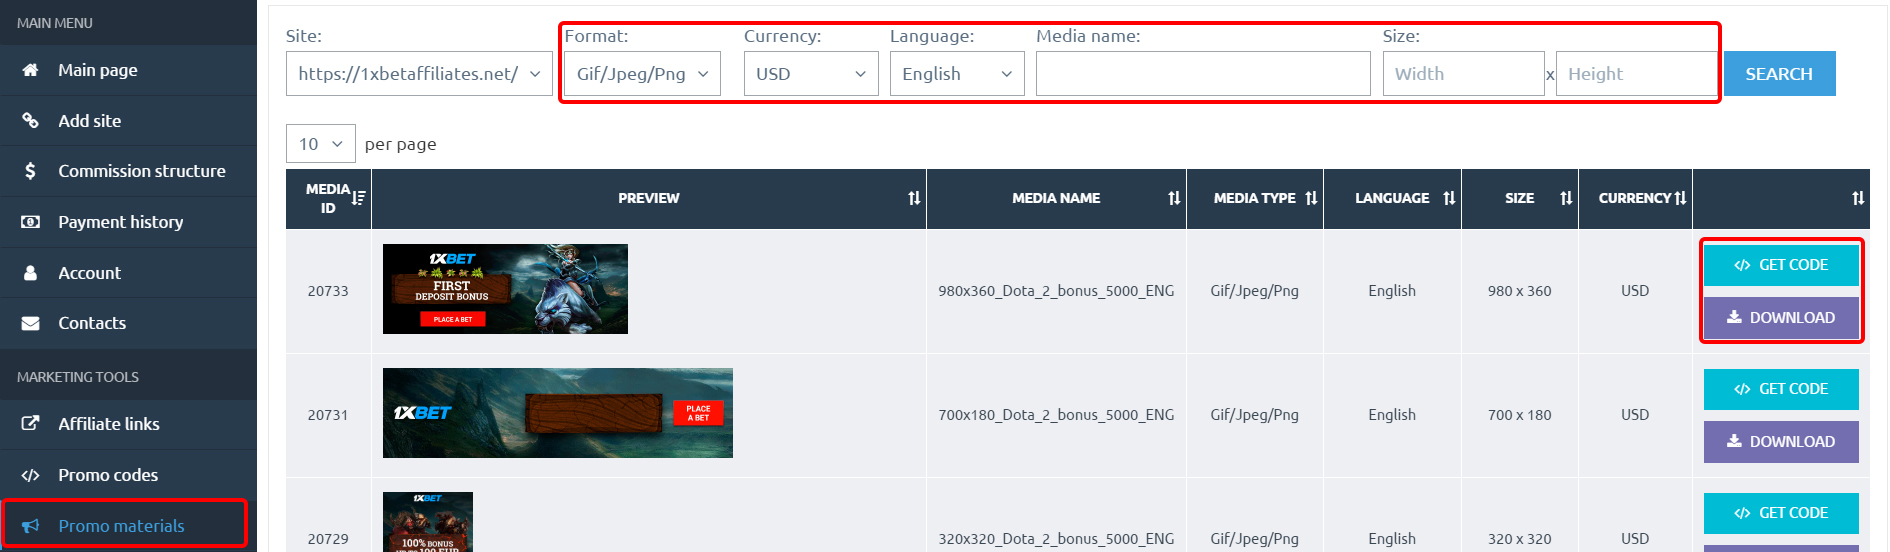The image size is (1890, 552).
Task: Open the Account menu item
Action: tap(128, 273)
